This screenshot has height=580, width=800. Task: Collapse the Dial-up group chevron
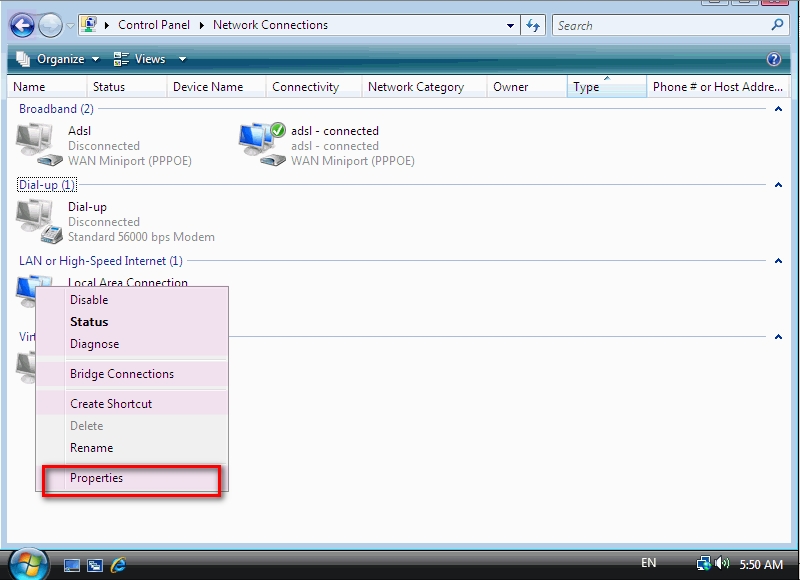pos(778,185)
